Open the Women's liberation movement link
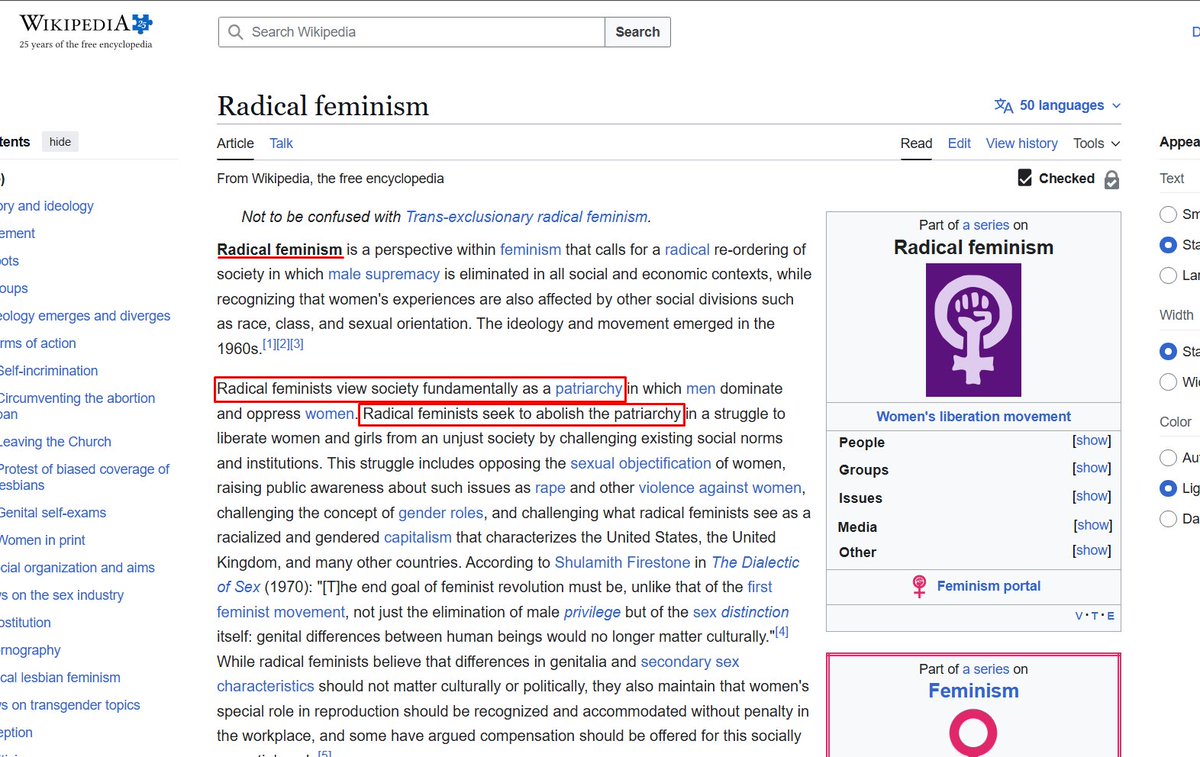 pos(973,416)
